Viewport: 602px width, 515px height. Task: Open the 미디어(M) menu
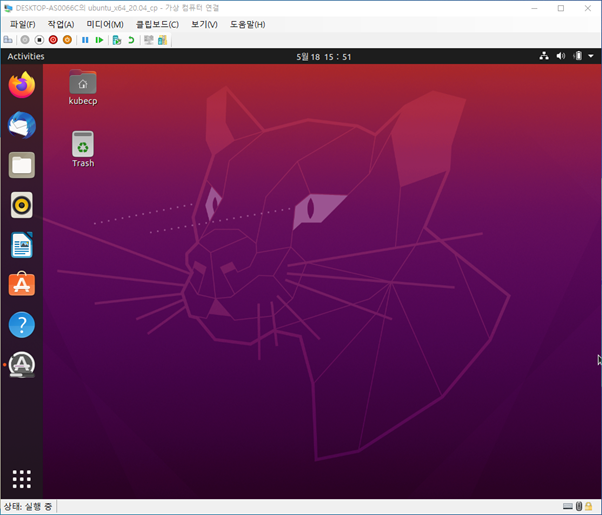click(105, 25)
